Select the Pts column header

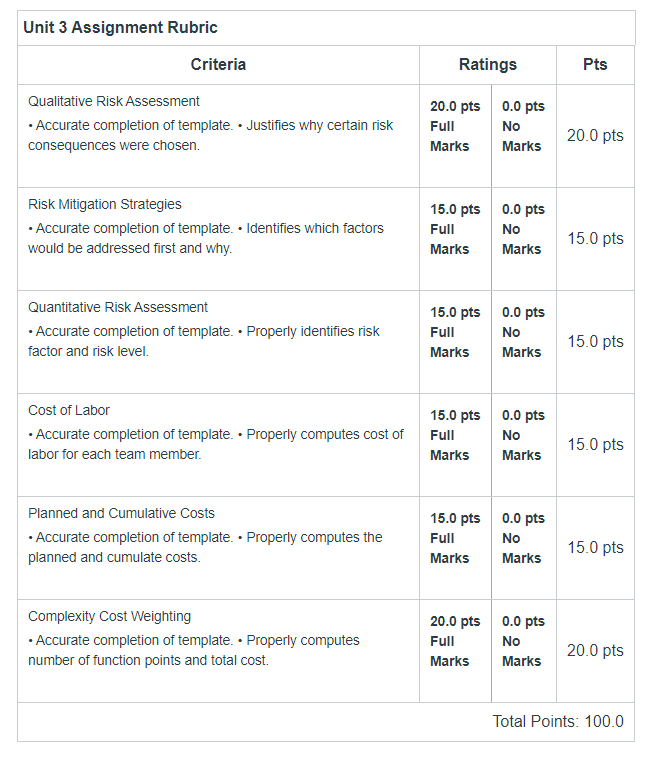pyautogui.click(x=595, y=64)
